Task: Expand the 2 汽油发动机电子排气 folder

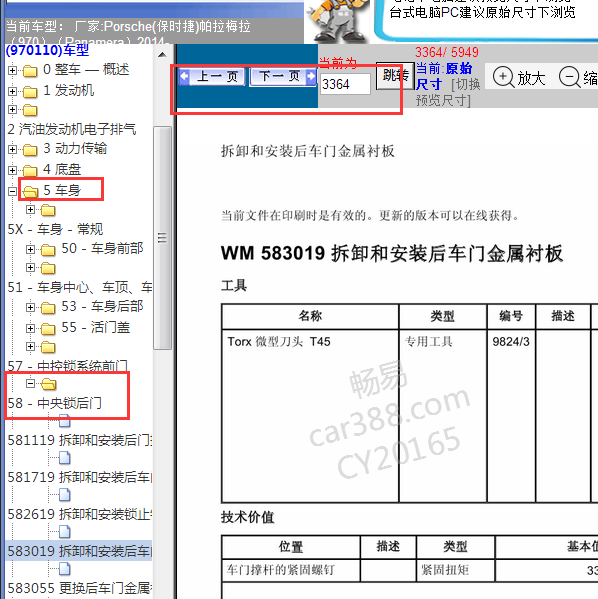Action: [12, 110]
